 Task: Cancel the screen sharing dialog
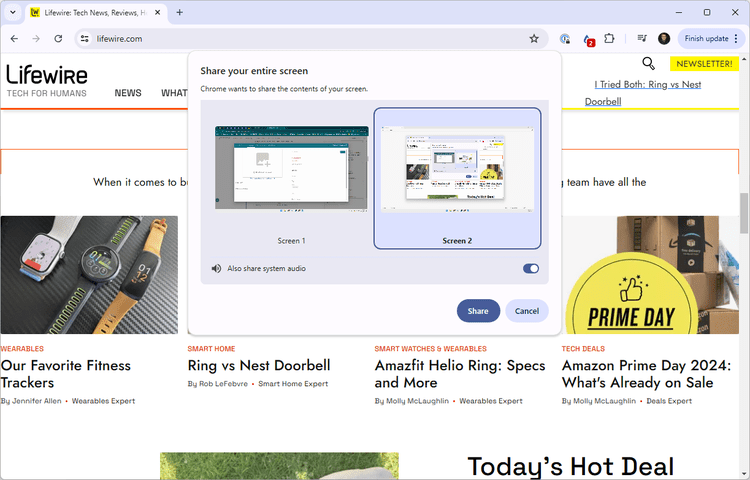[x=527, y=311]
